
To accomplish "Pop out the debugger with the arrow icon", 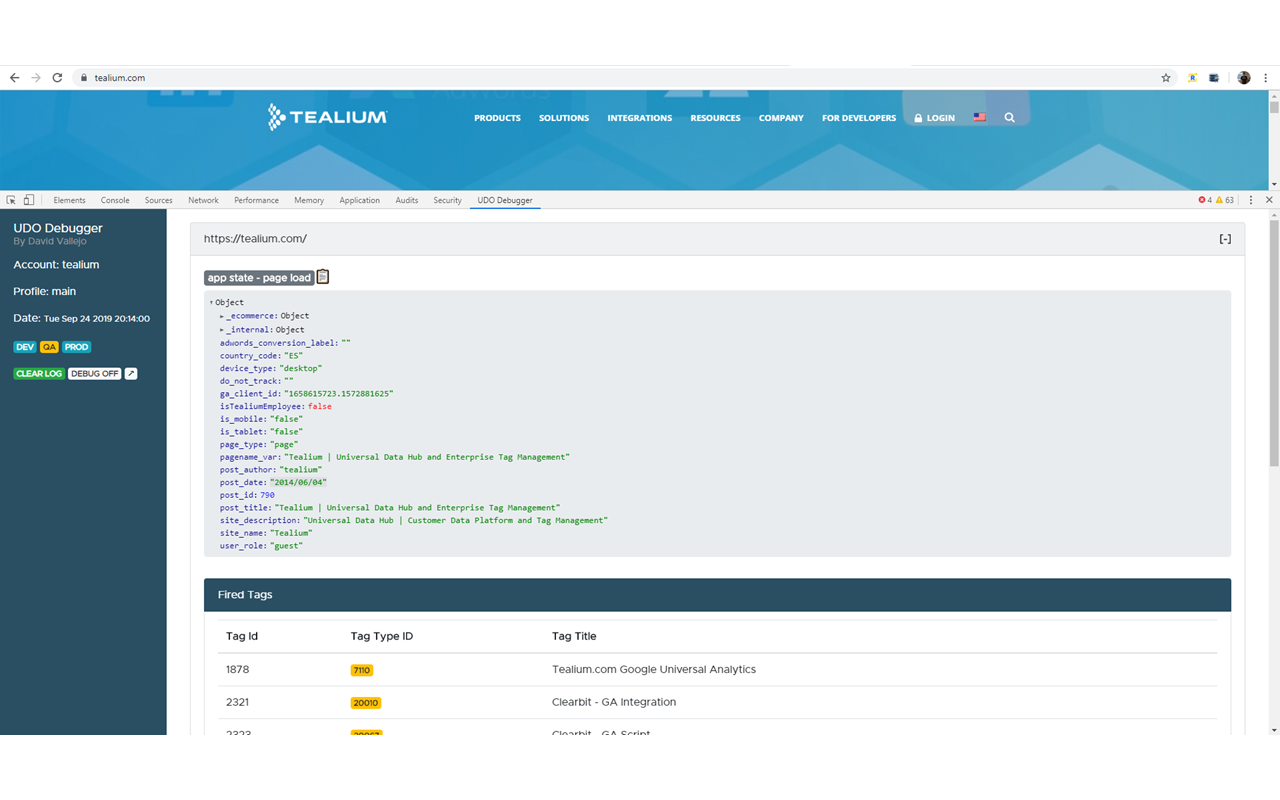I will (x=131, y=374).
